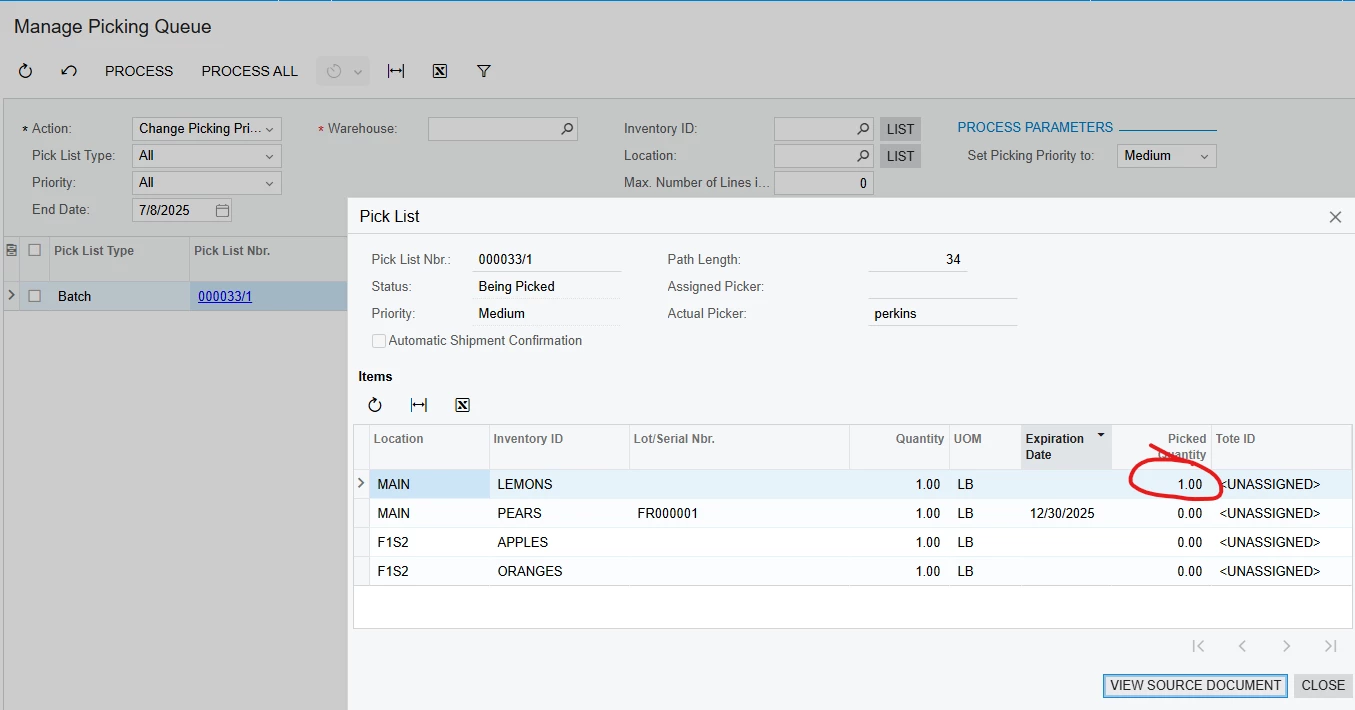Go to previous page of Items grid
The height and width of the screenshot is (710, 1355).
1242,646
